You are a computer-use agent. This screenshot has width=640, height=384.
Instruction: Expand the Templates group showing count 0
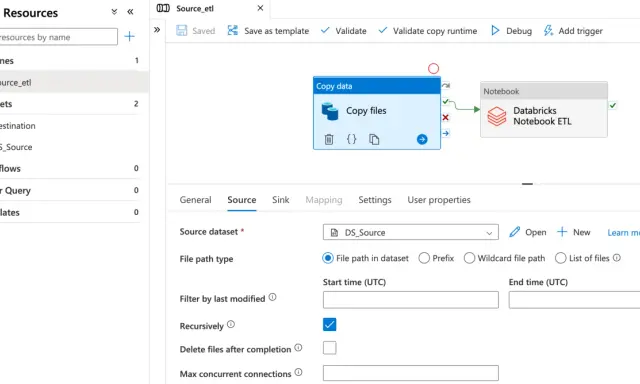[x=70, y=212]
